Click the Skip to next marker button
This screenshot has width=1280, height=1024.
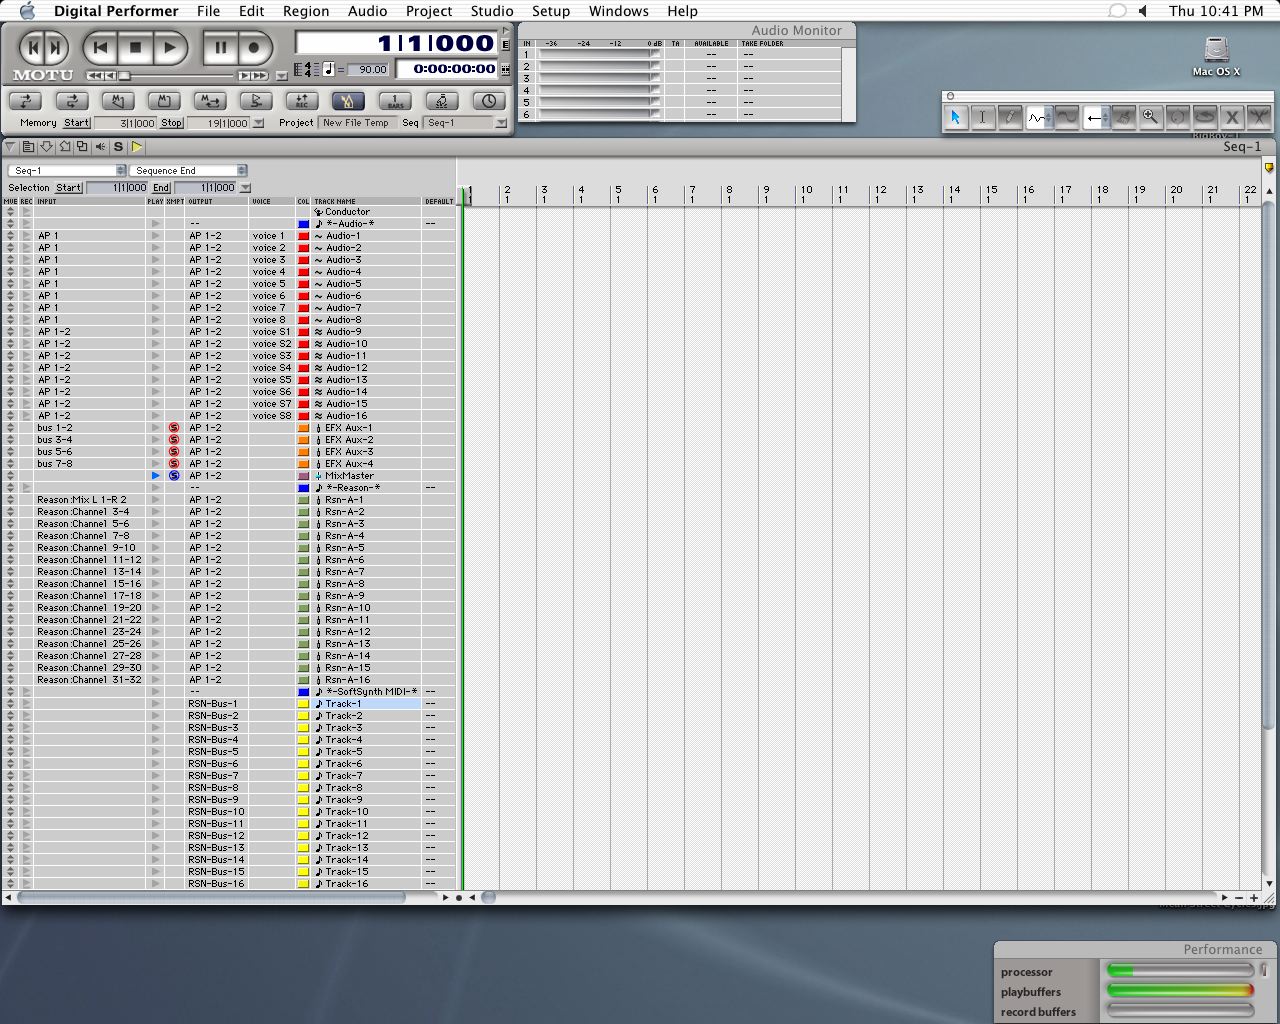[55, 47]
